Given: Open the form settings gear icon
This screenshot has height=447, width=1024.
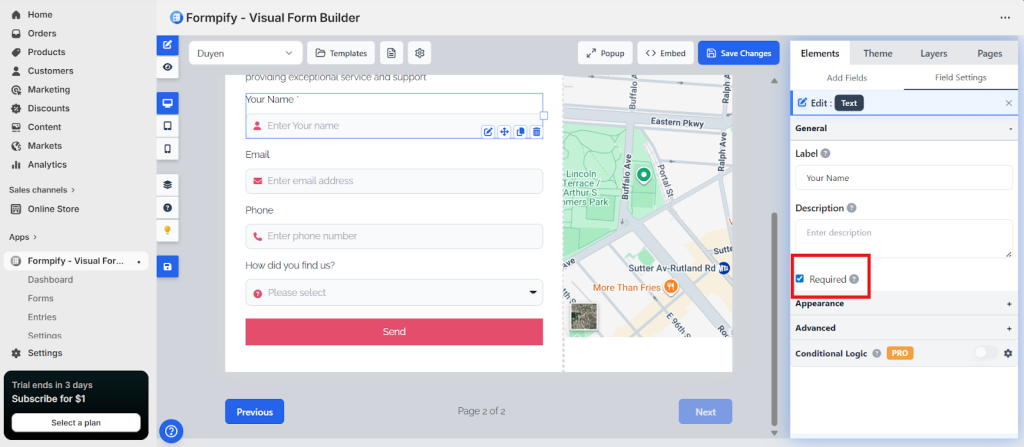Looking at the screenshot, I should pos(420,53).
